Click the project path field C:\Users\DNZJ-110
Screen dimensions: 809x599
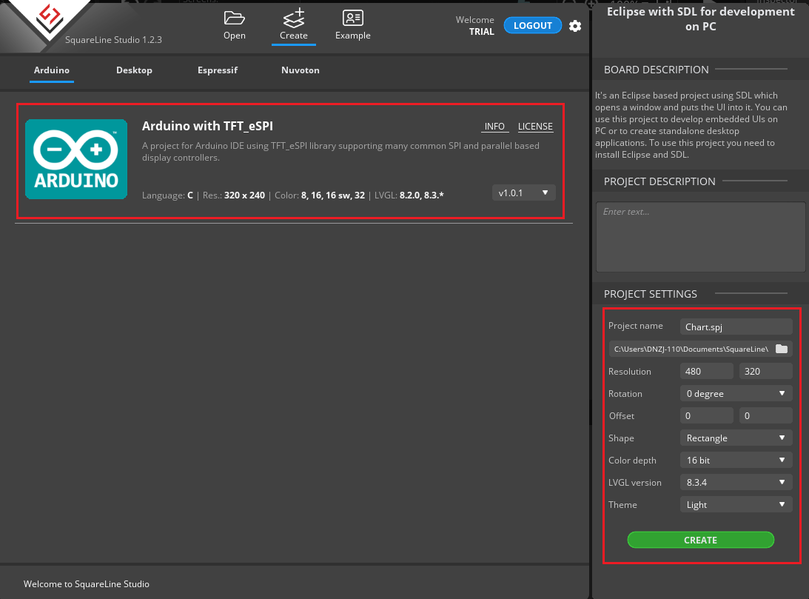pos(691,349)
